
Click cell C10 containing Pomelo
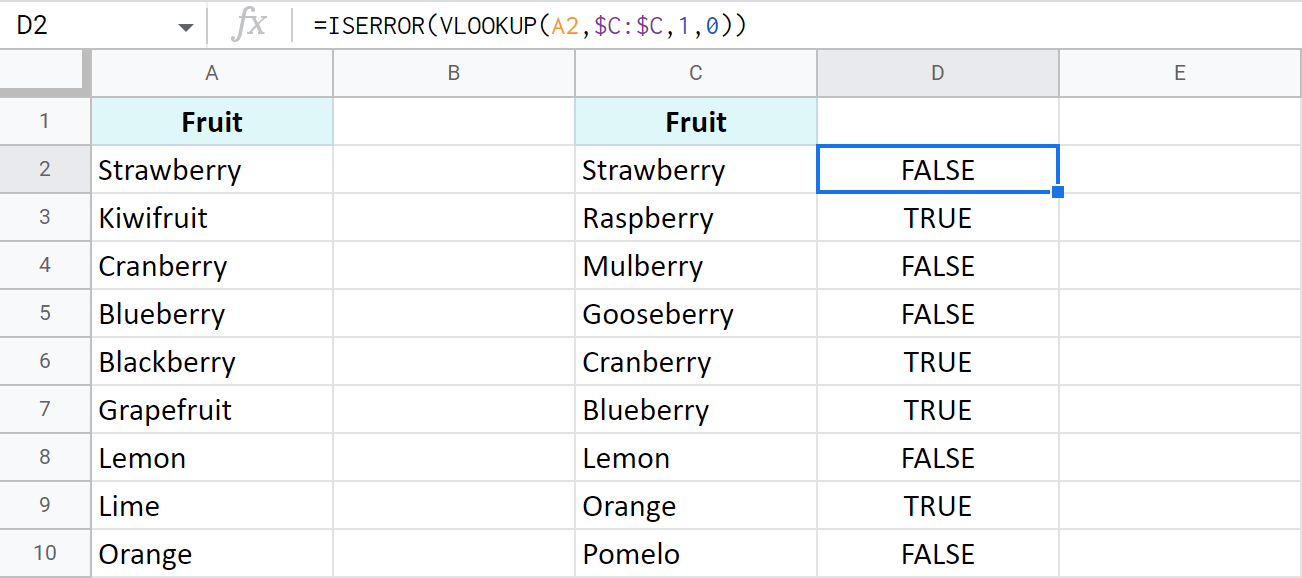click(696, 554)
